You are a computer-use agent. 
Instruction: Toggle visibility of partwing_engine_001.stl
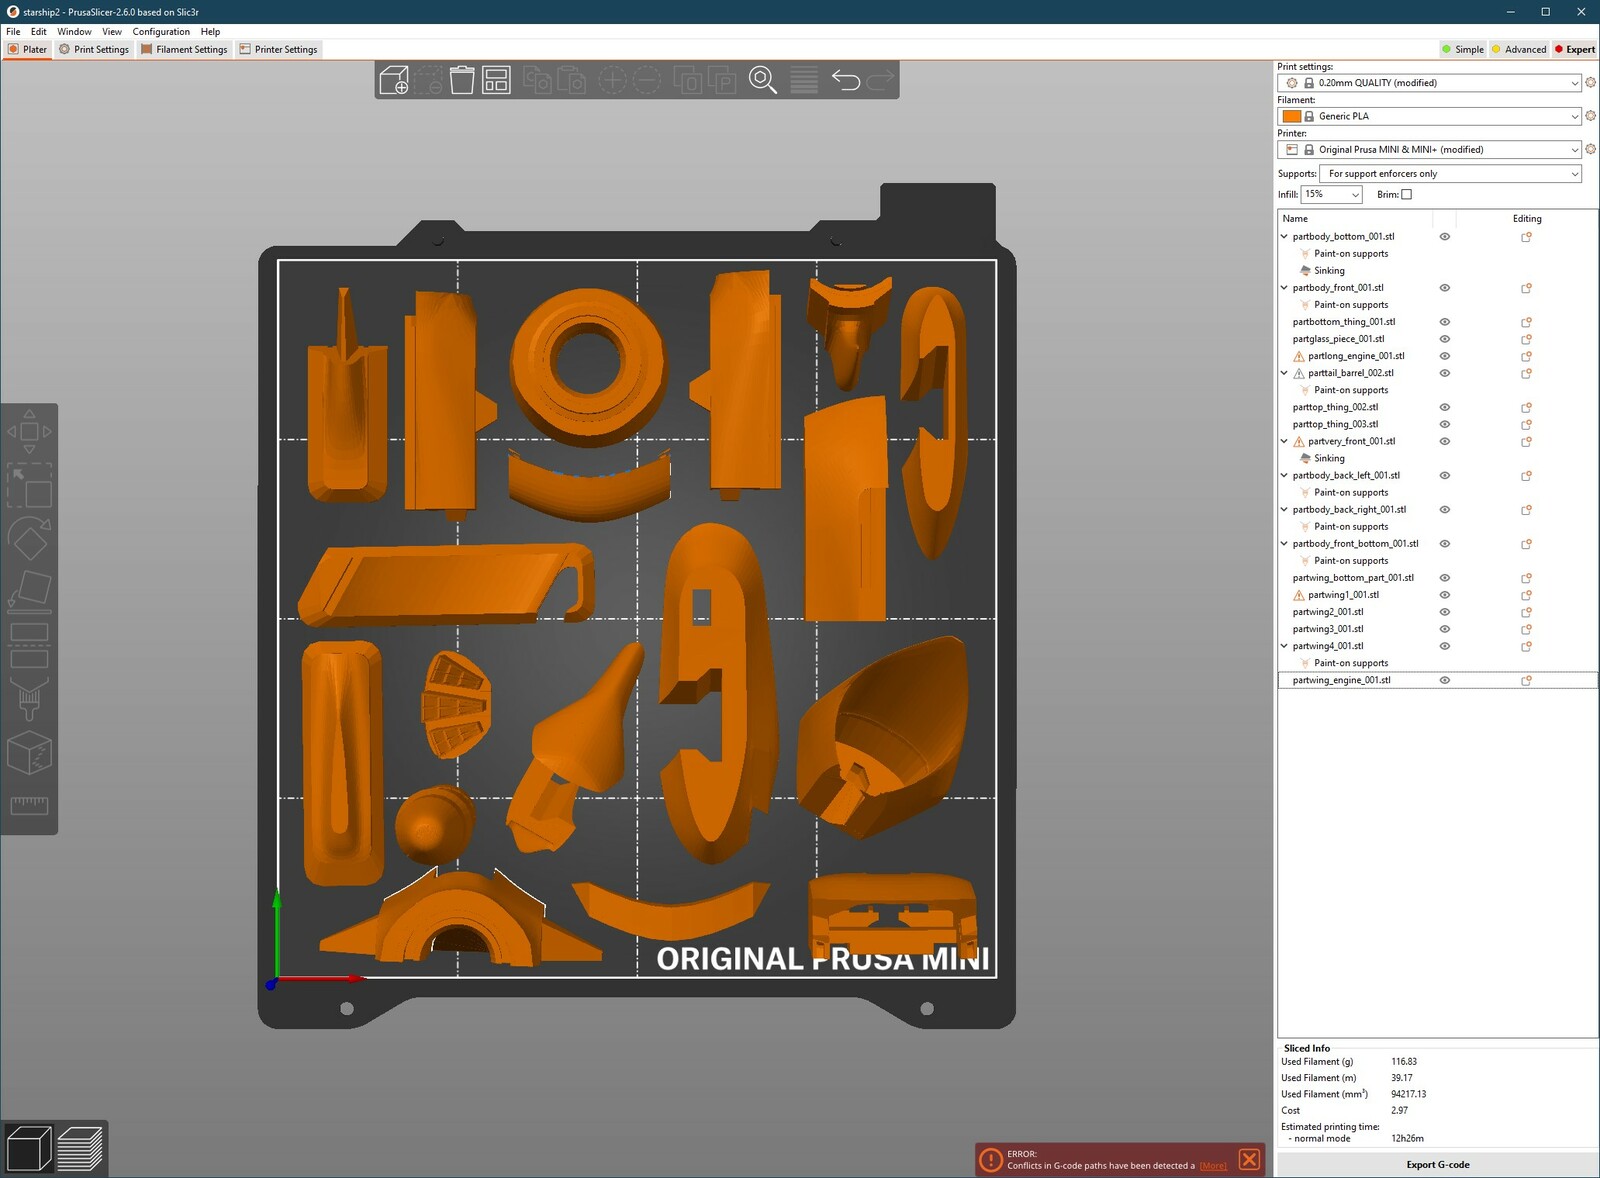pos(1444,680)
